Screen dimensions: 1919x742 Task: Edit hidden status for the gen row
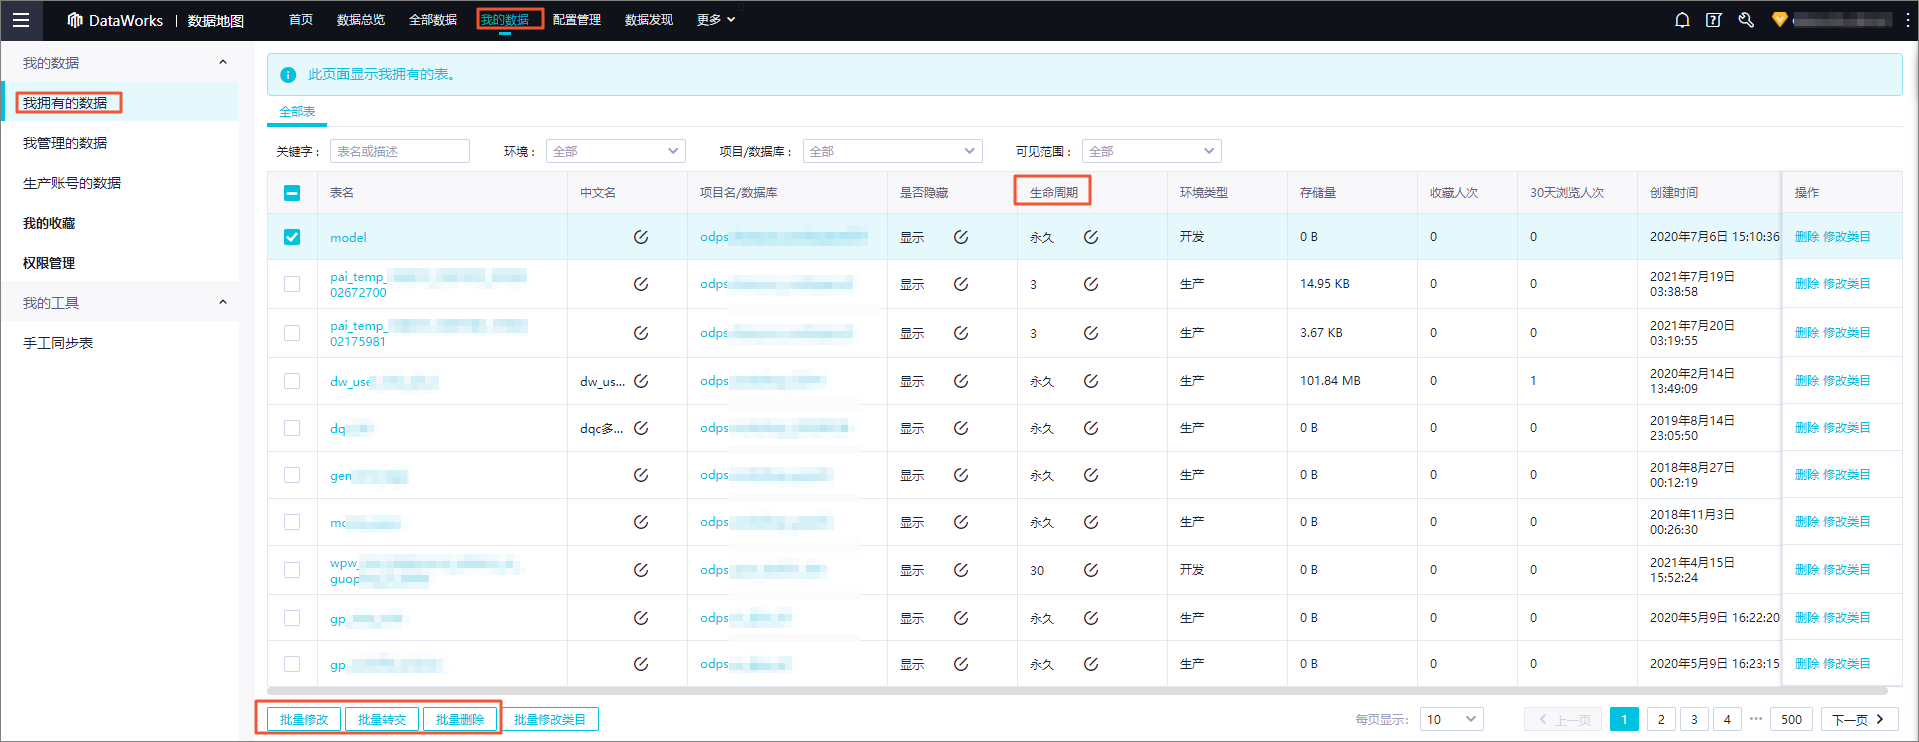961,475
